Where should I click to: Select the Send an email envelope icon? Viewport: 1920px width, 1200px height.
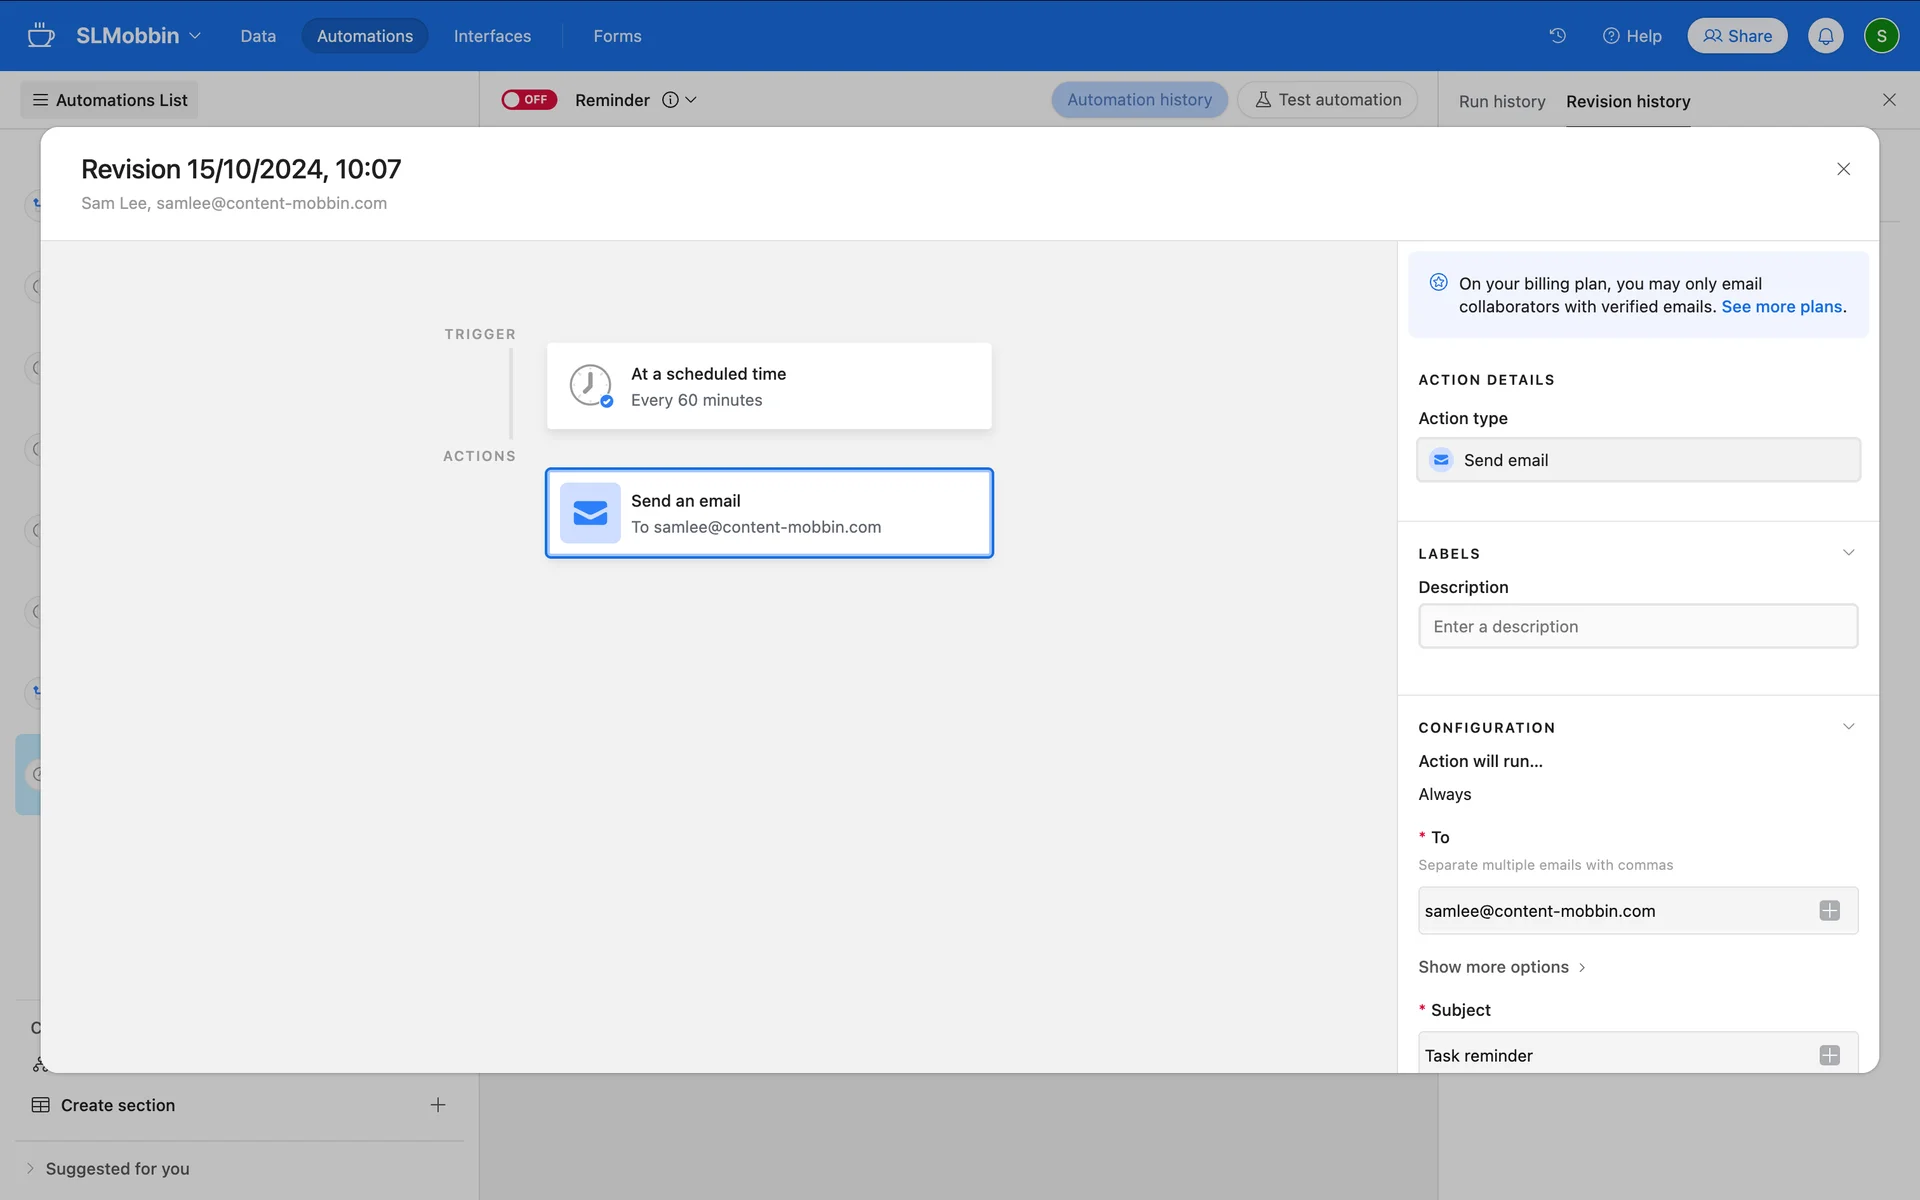coord(590,513)
